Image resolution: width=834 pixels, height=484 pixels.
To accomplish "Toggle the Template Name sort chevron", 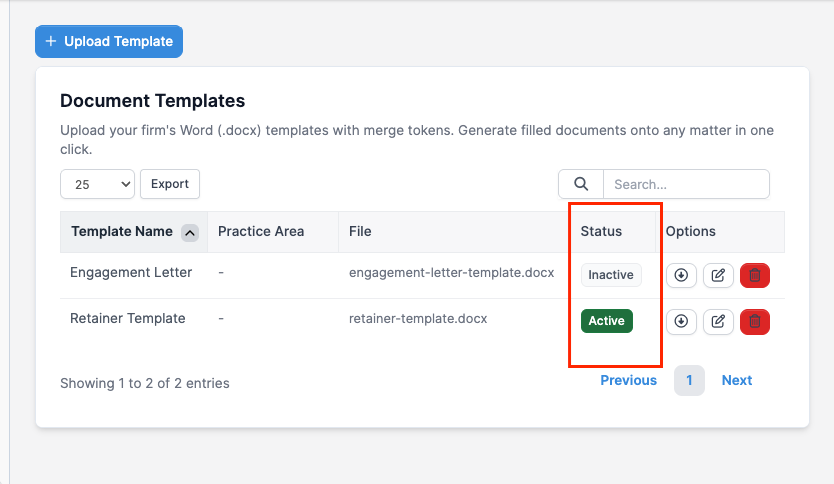I will (x=190, y=233).
